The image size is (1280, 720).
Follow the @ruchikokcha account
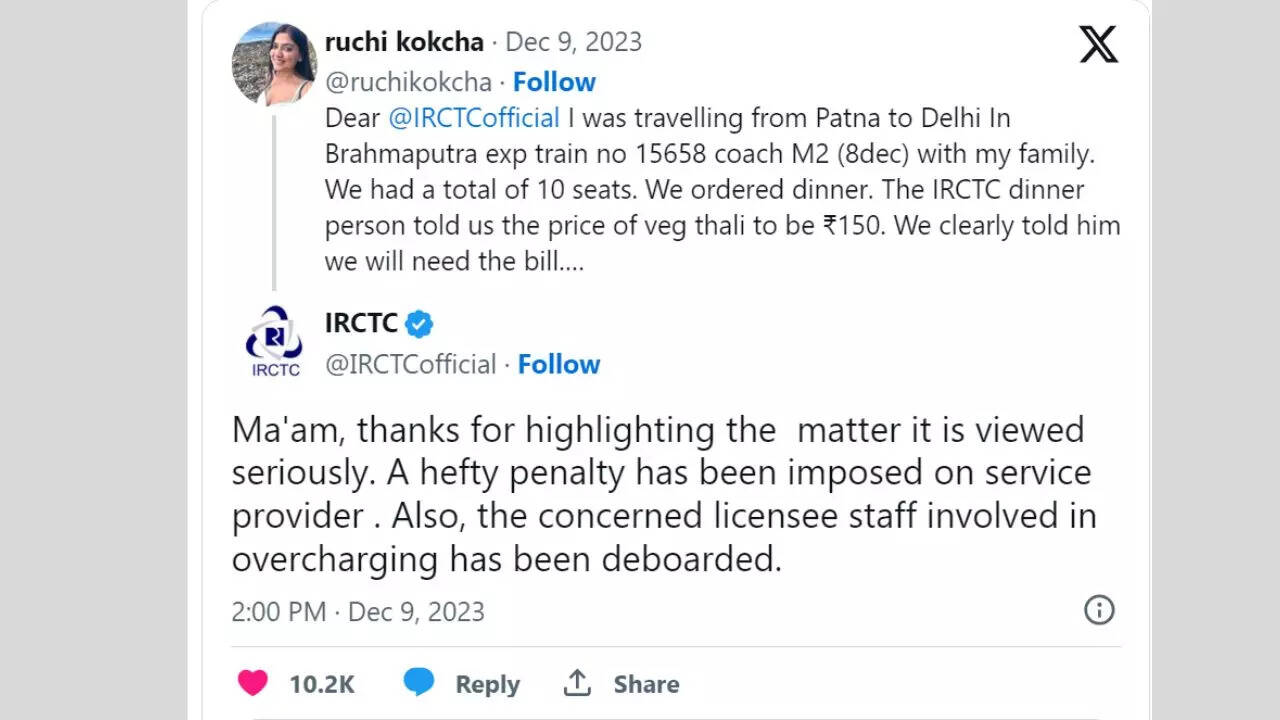click(x=554, y=82)
